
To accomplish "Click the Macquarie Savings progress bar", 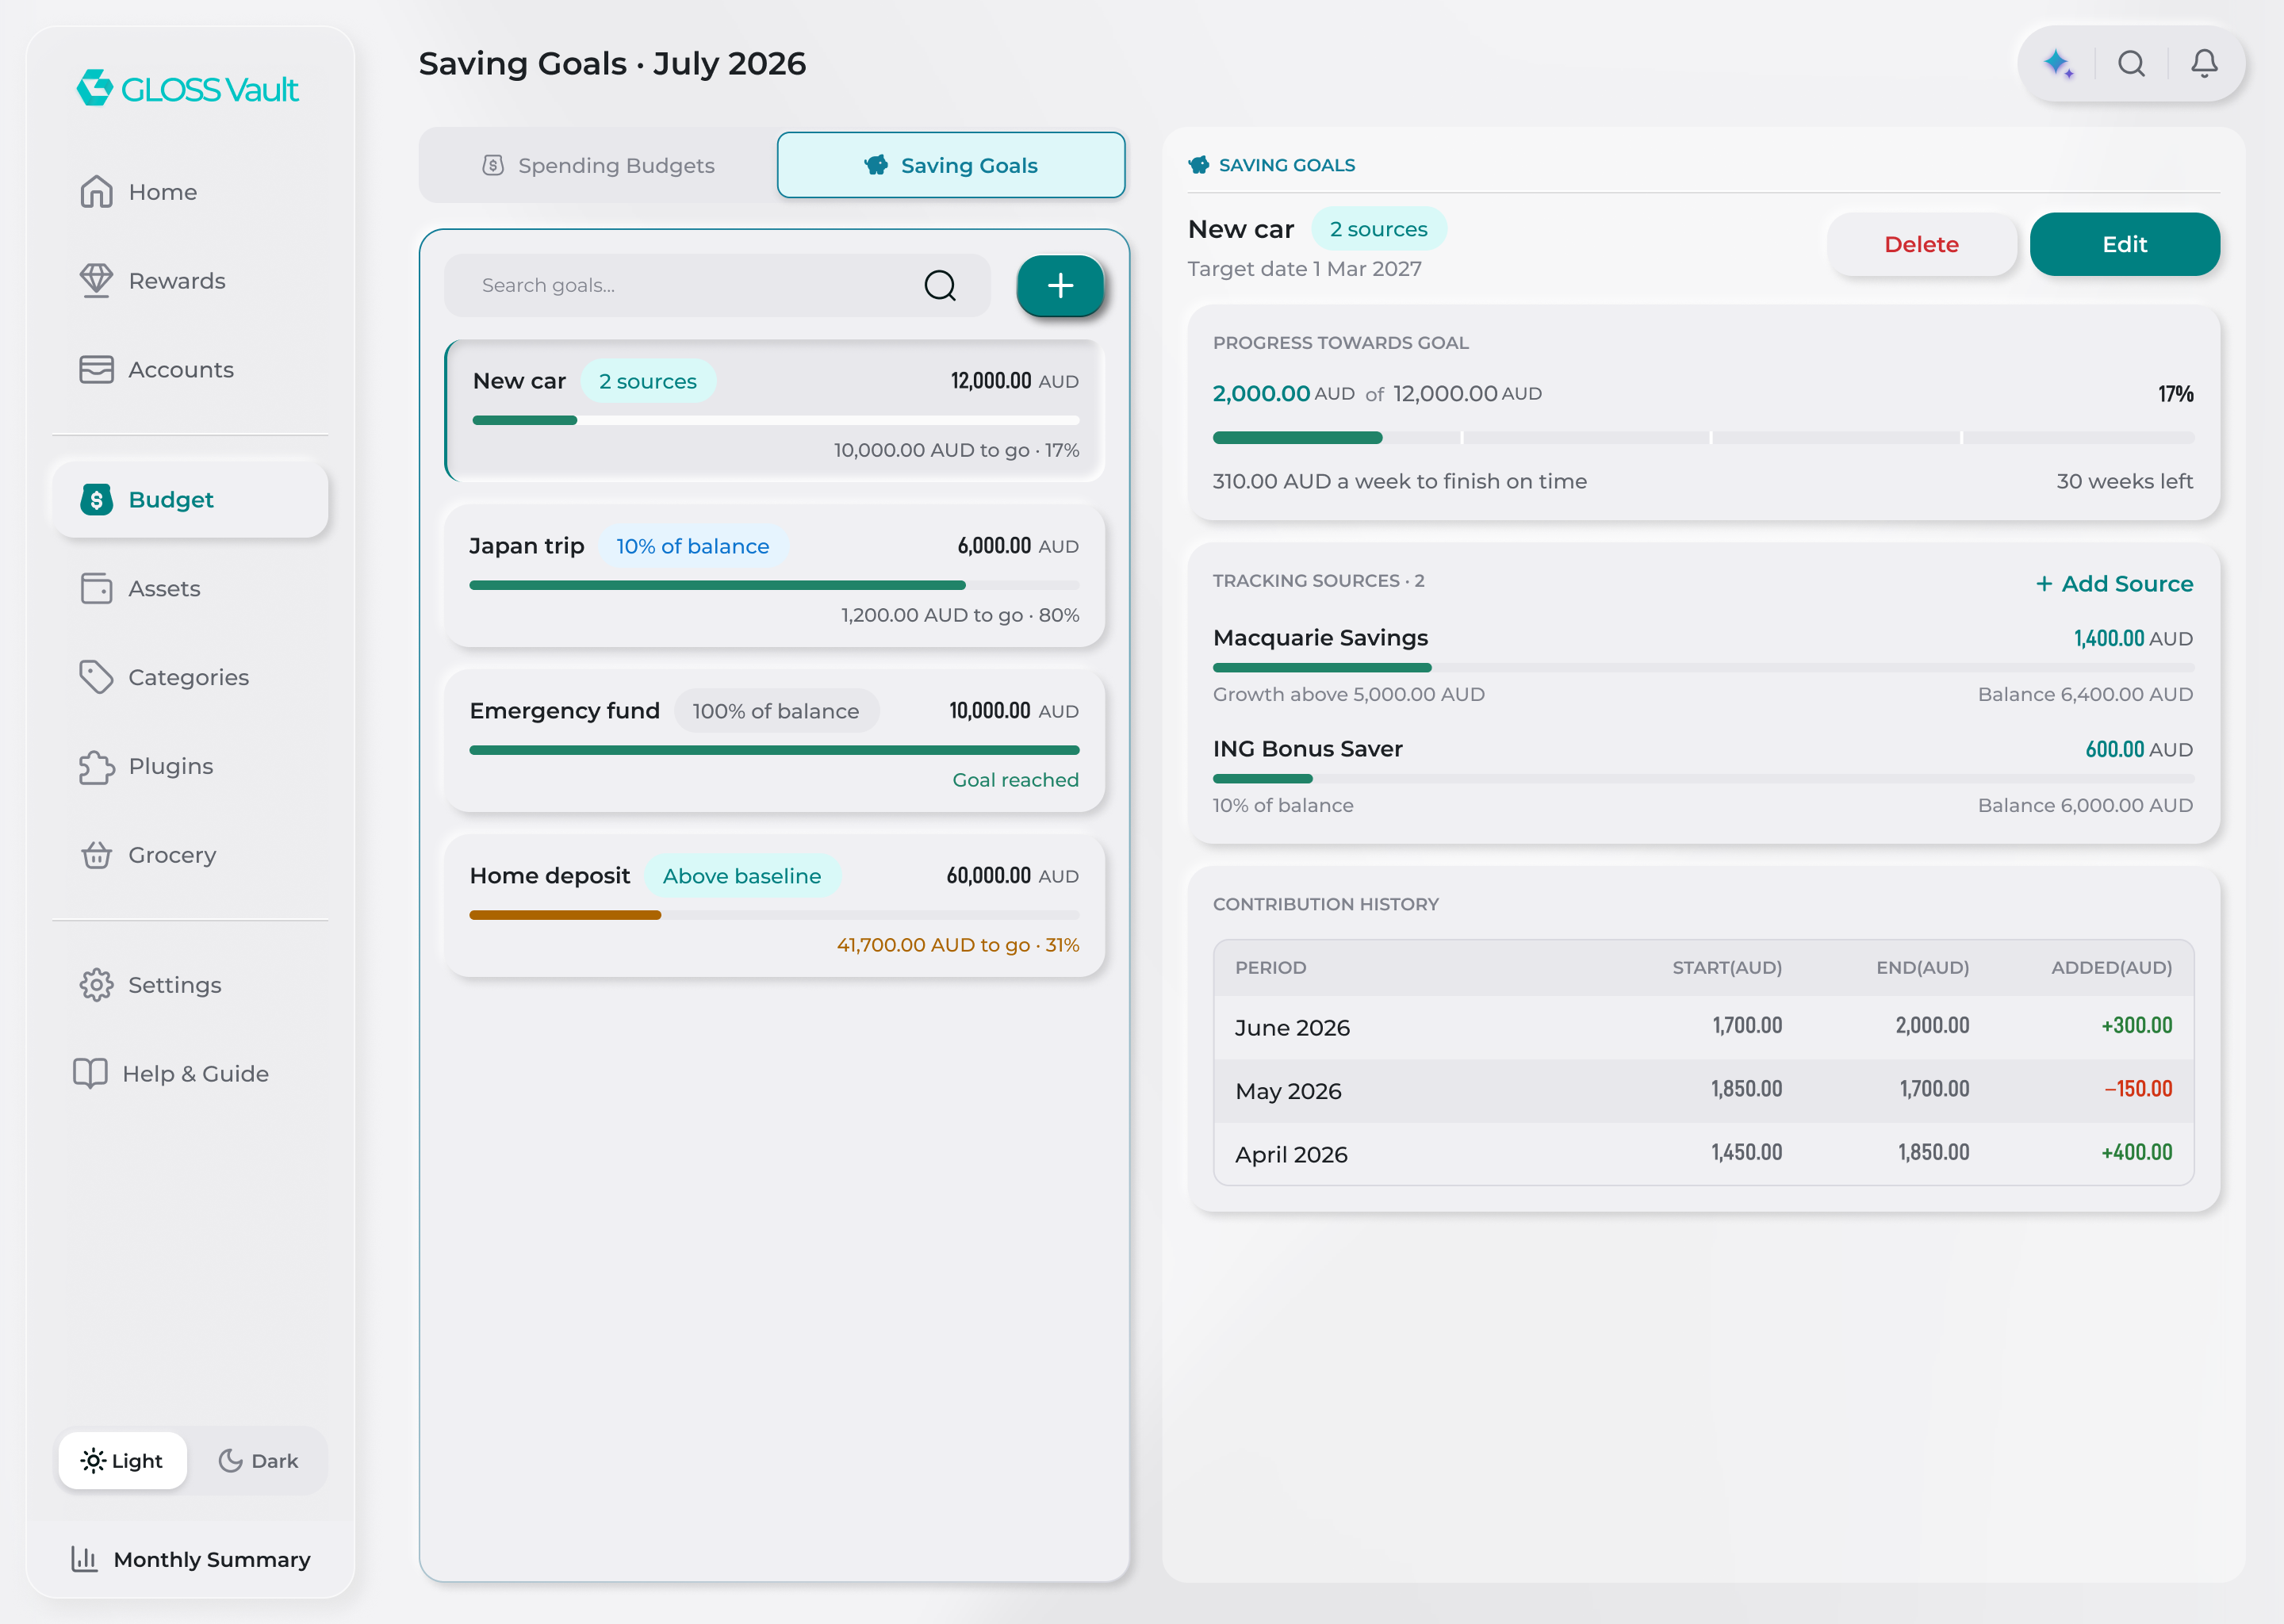I will (x=1703, y=667).
